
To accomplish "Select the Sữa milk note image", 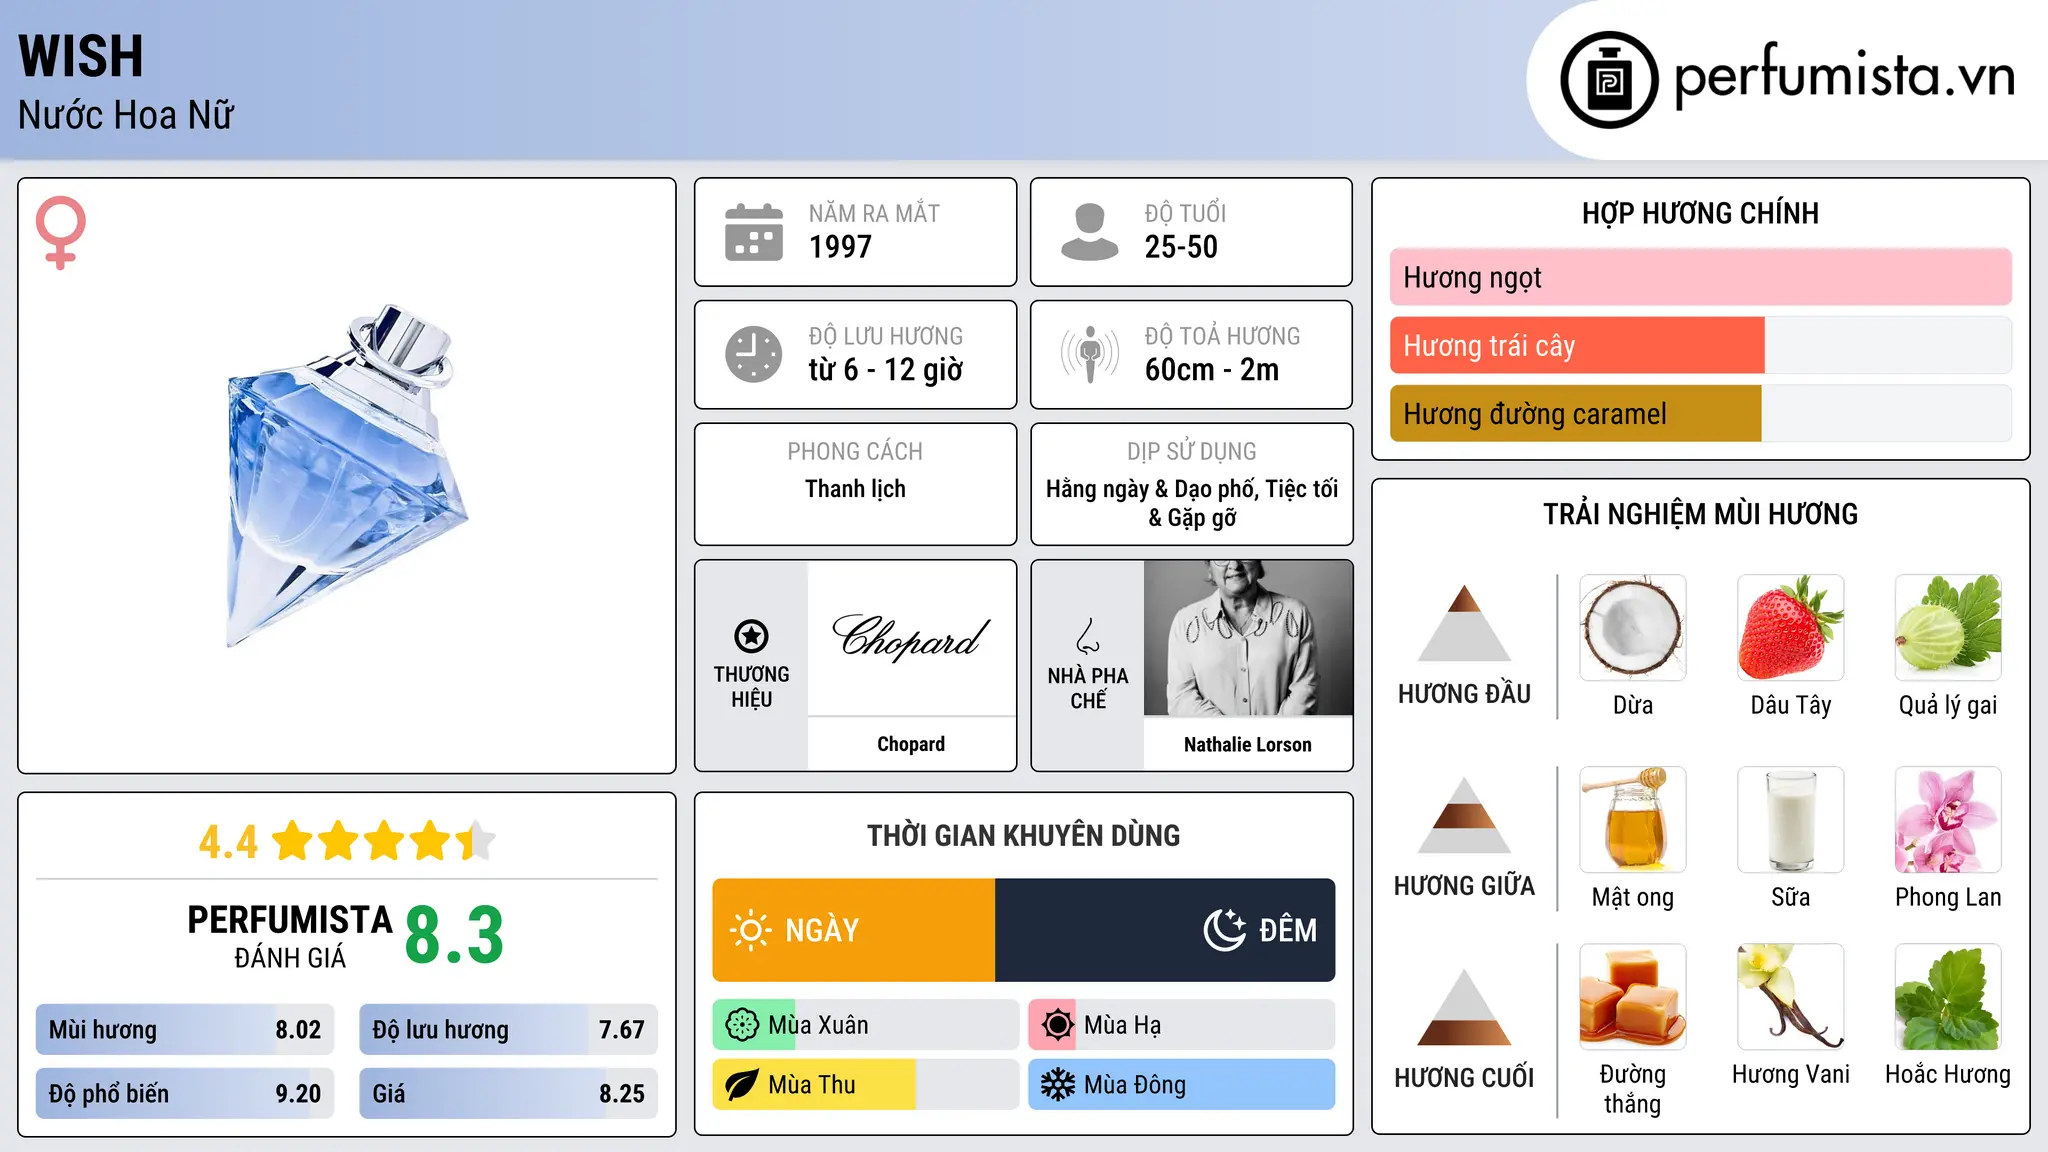I will point(1791,820).
